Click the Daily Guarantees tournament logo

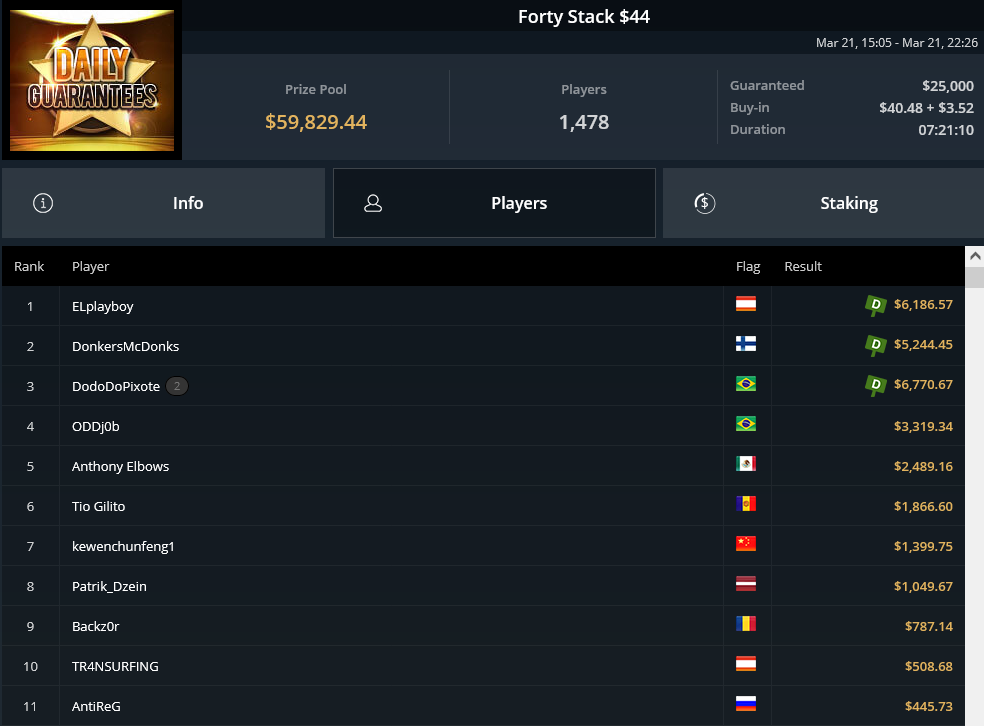pos(92,80)
